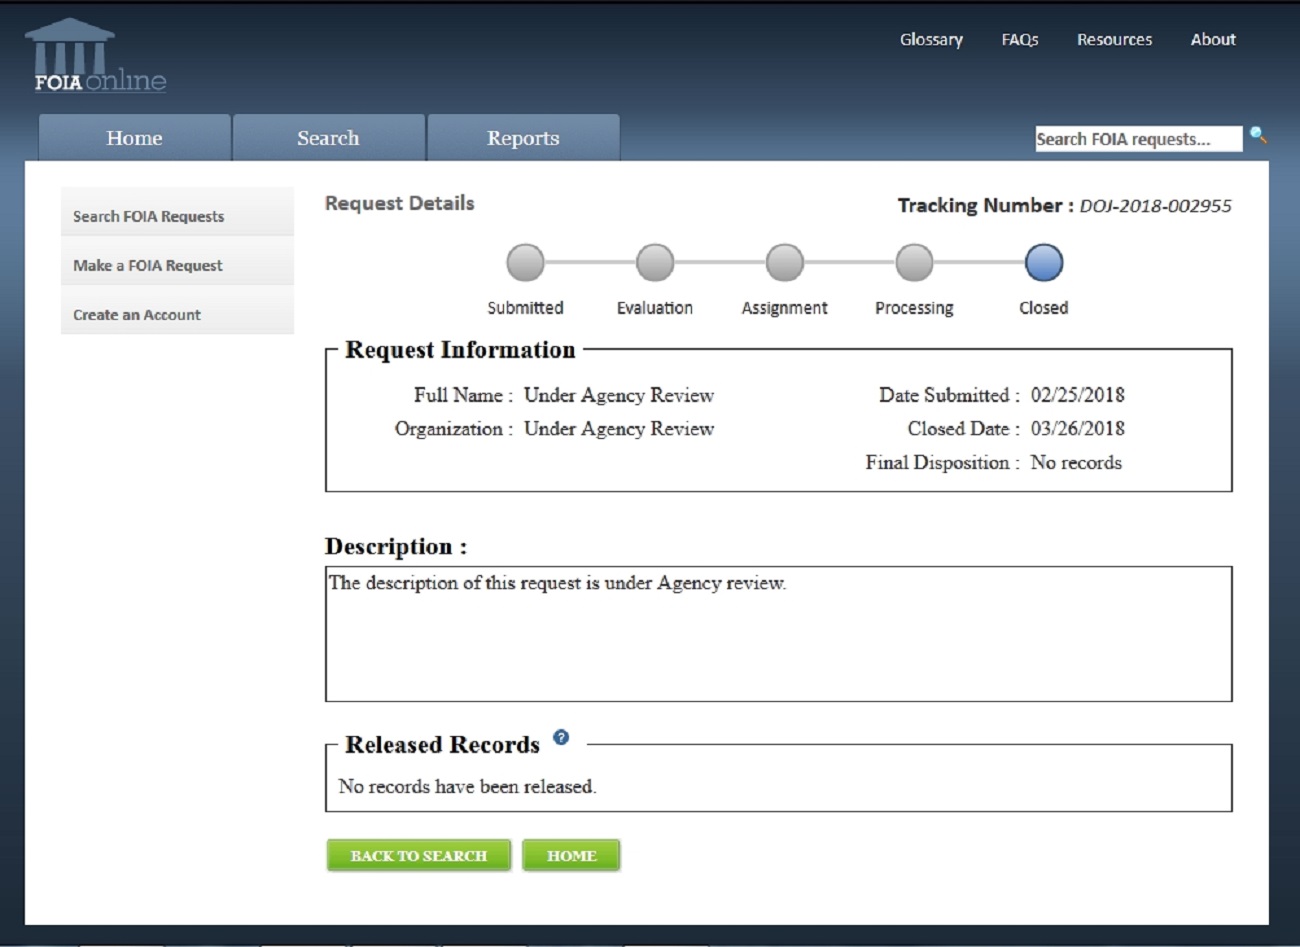This screenshot has height=947, width=1300.
Task: Open the Resources link
Action: [1114, 40]
